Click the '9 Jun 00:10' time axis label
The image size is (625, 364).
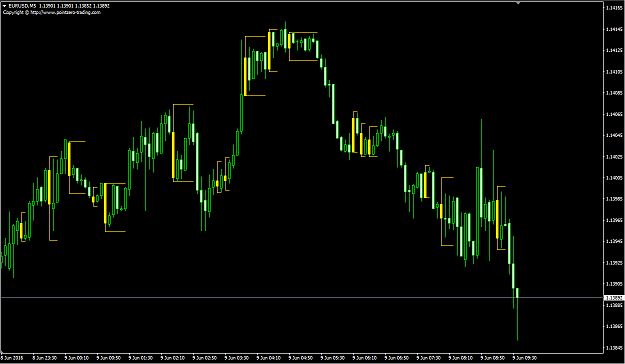[x=77, y=358]
